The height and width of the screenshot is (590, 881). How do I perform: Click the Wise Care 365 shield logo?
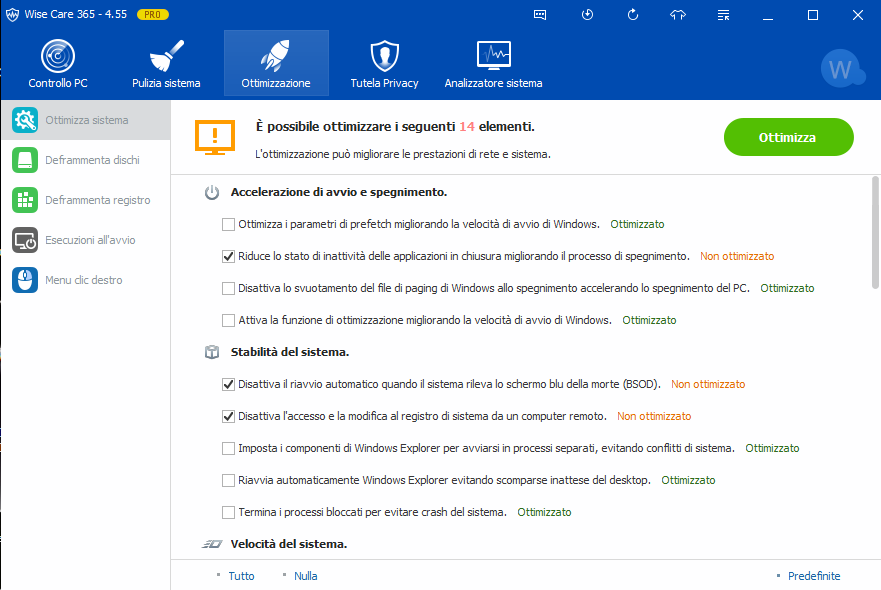pos(12,15)
